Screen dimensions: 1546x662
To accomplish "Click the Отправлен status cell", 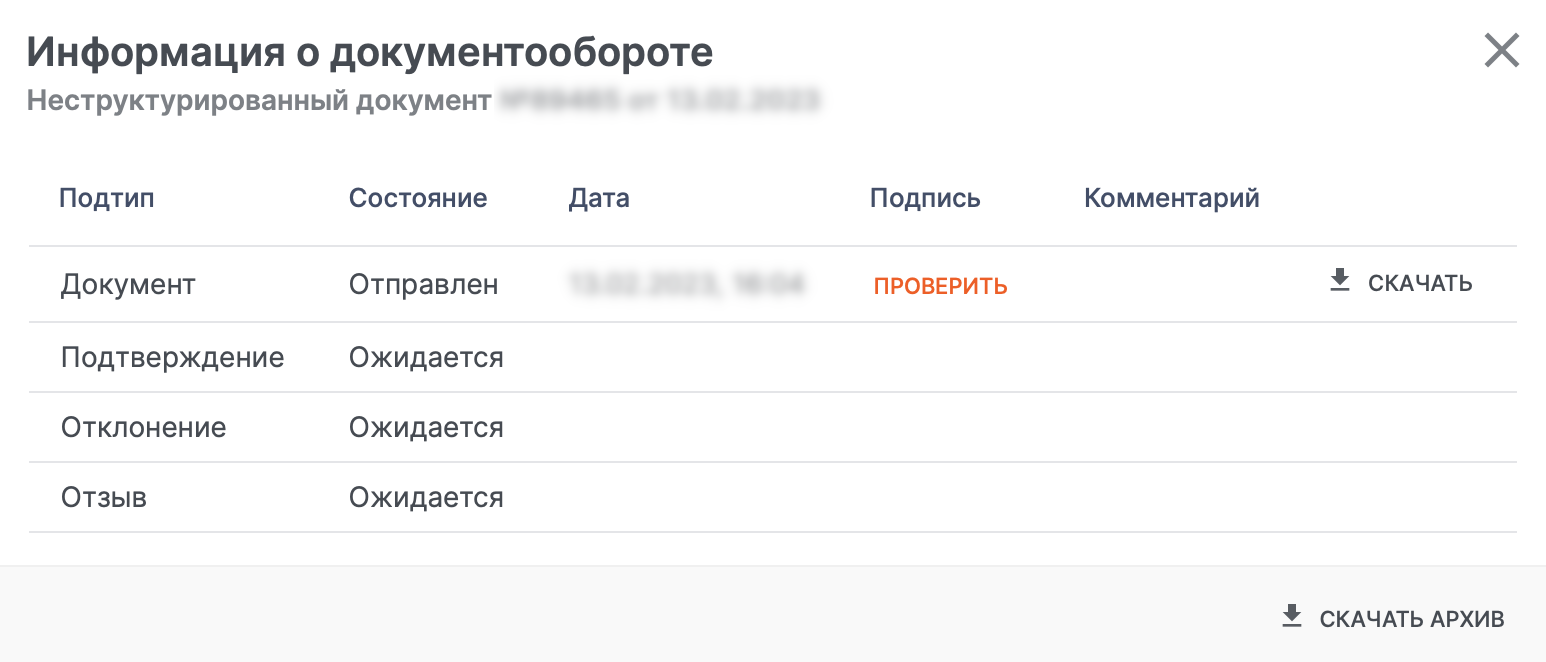I will (x=423, y=285).
